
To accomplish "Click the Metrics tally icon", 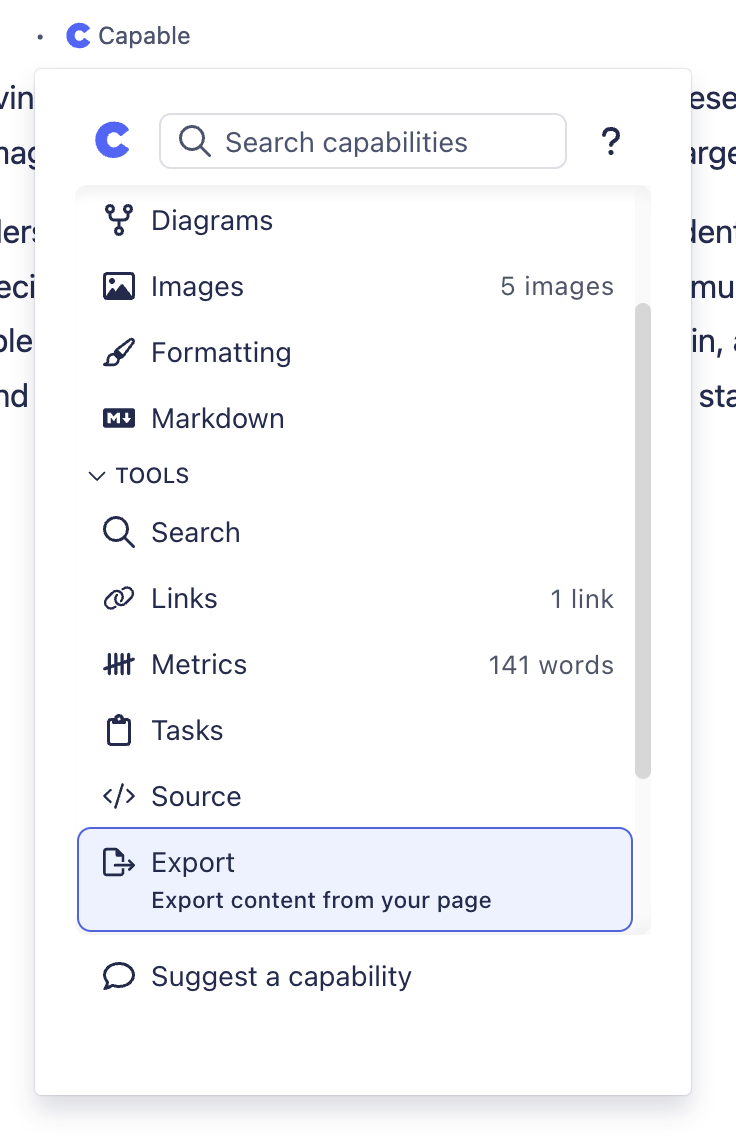I will coord(119,665).
